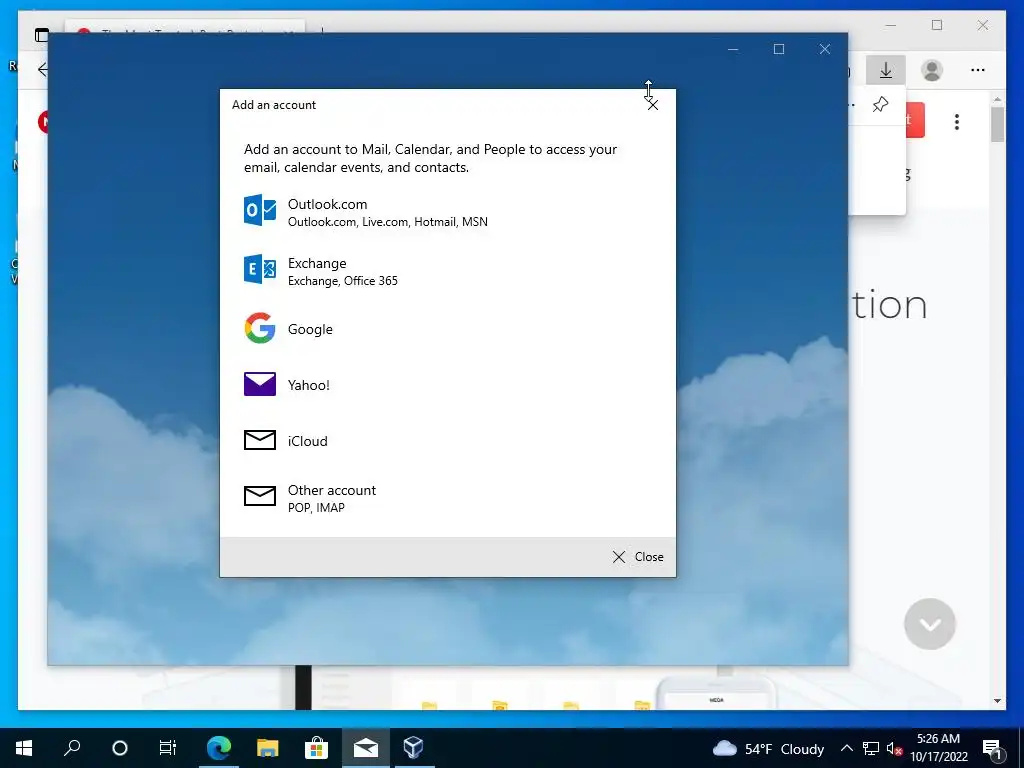
Task: Close the Add an account dialog via X
Action: click(652, 104)
